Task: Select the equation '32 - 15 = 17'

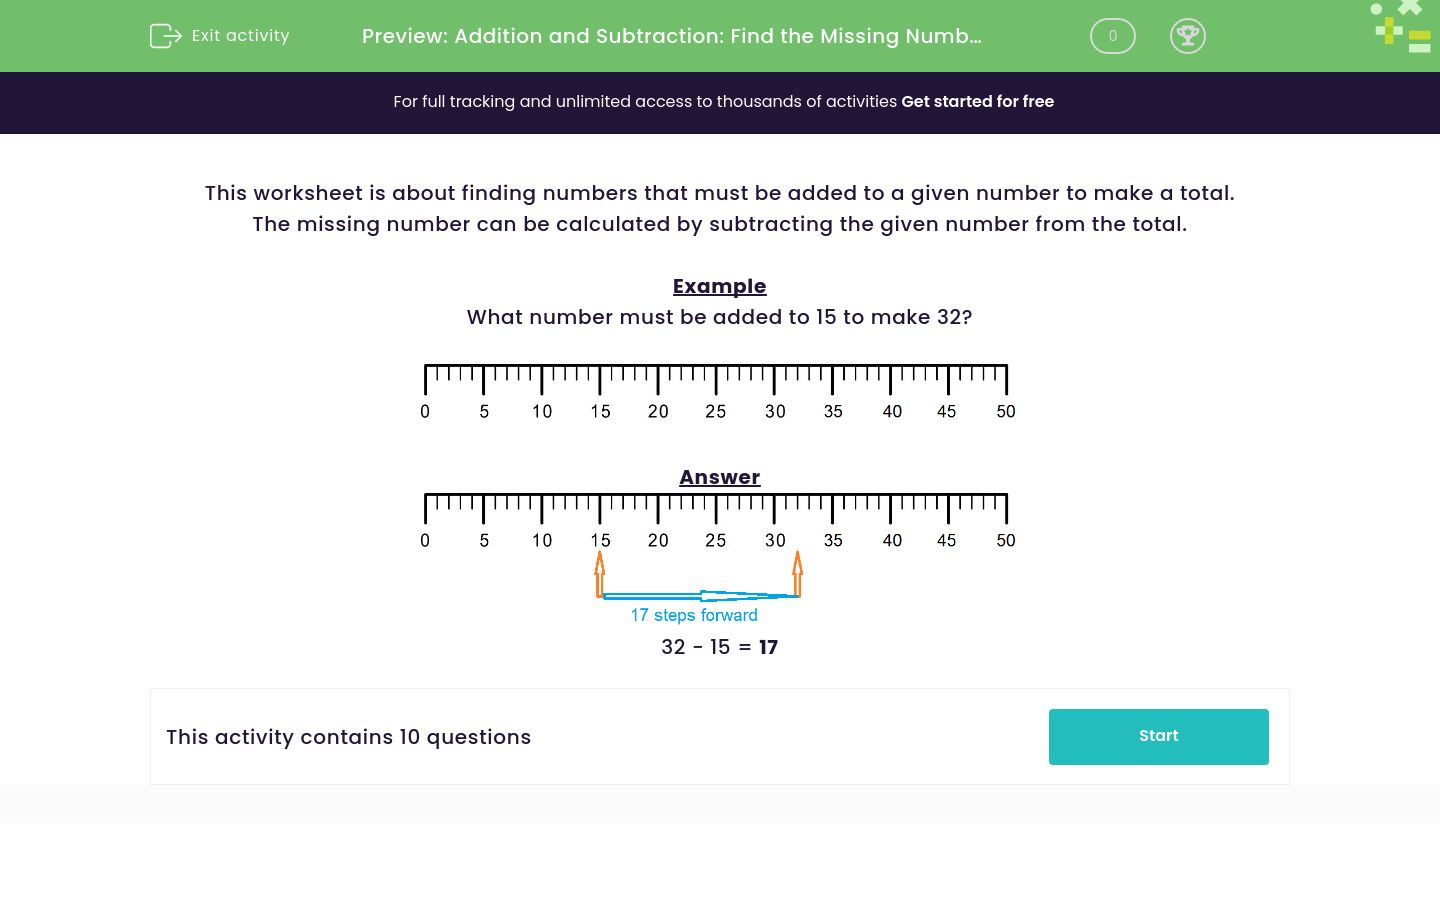Action: pos(719,647)
